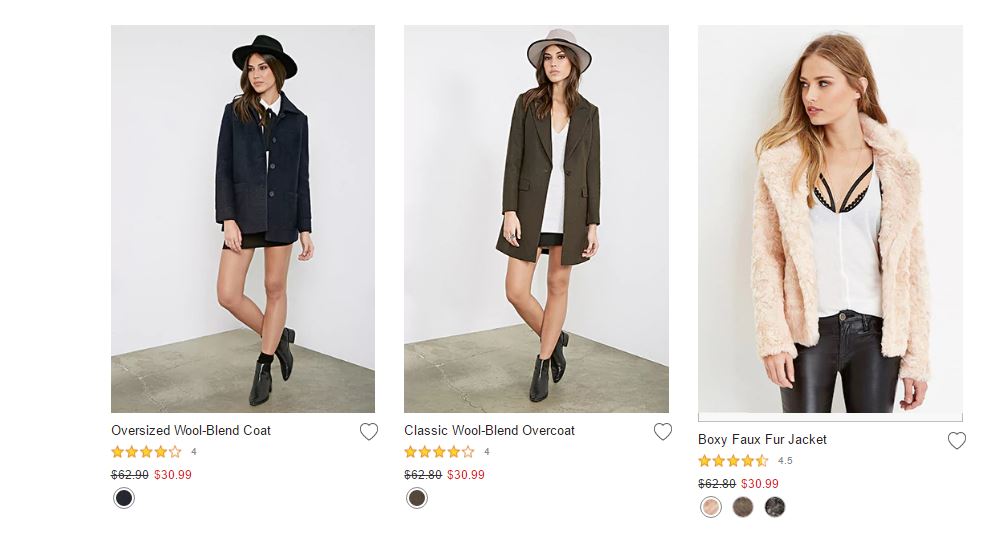Add Boxy Faux Fur Jacket to wishlist heart
Screen dimensions: 991x535
956,441
